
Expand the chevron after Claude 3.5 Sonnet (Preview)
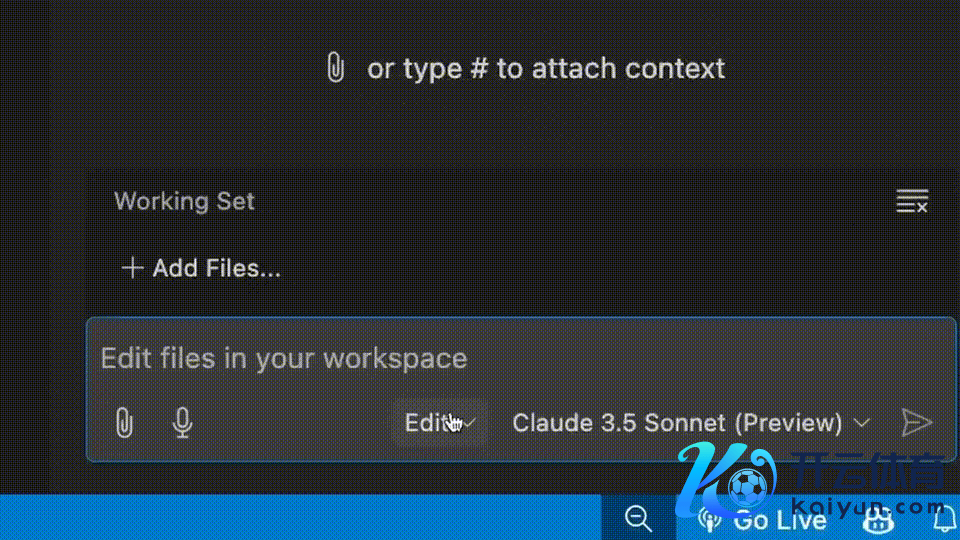[x=862, y=423]
